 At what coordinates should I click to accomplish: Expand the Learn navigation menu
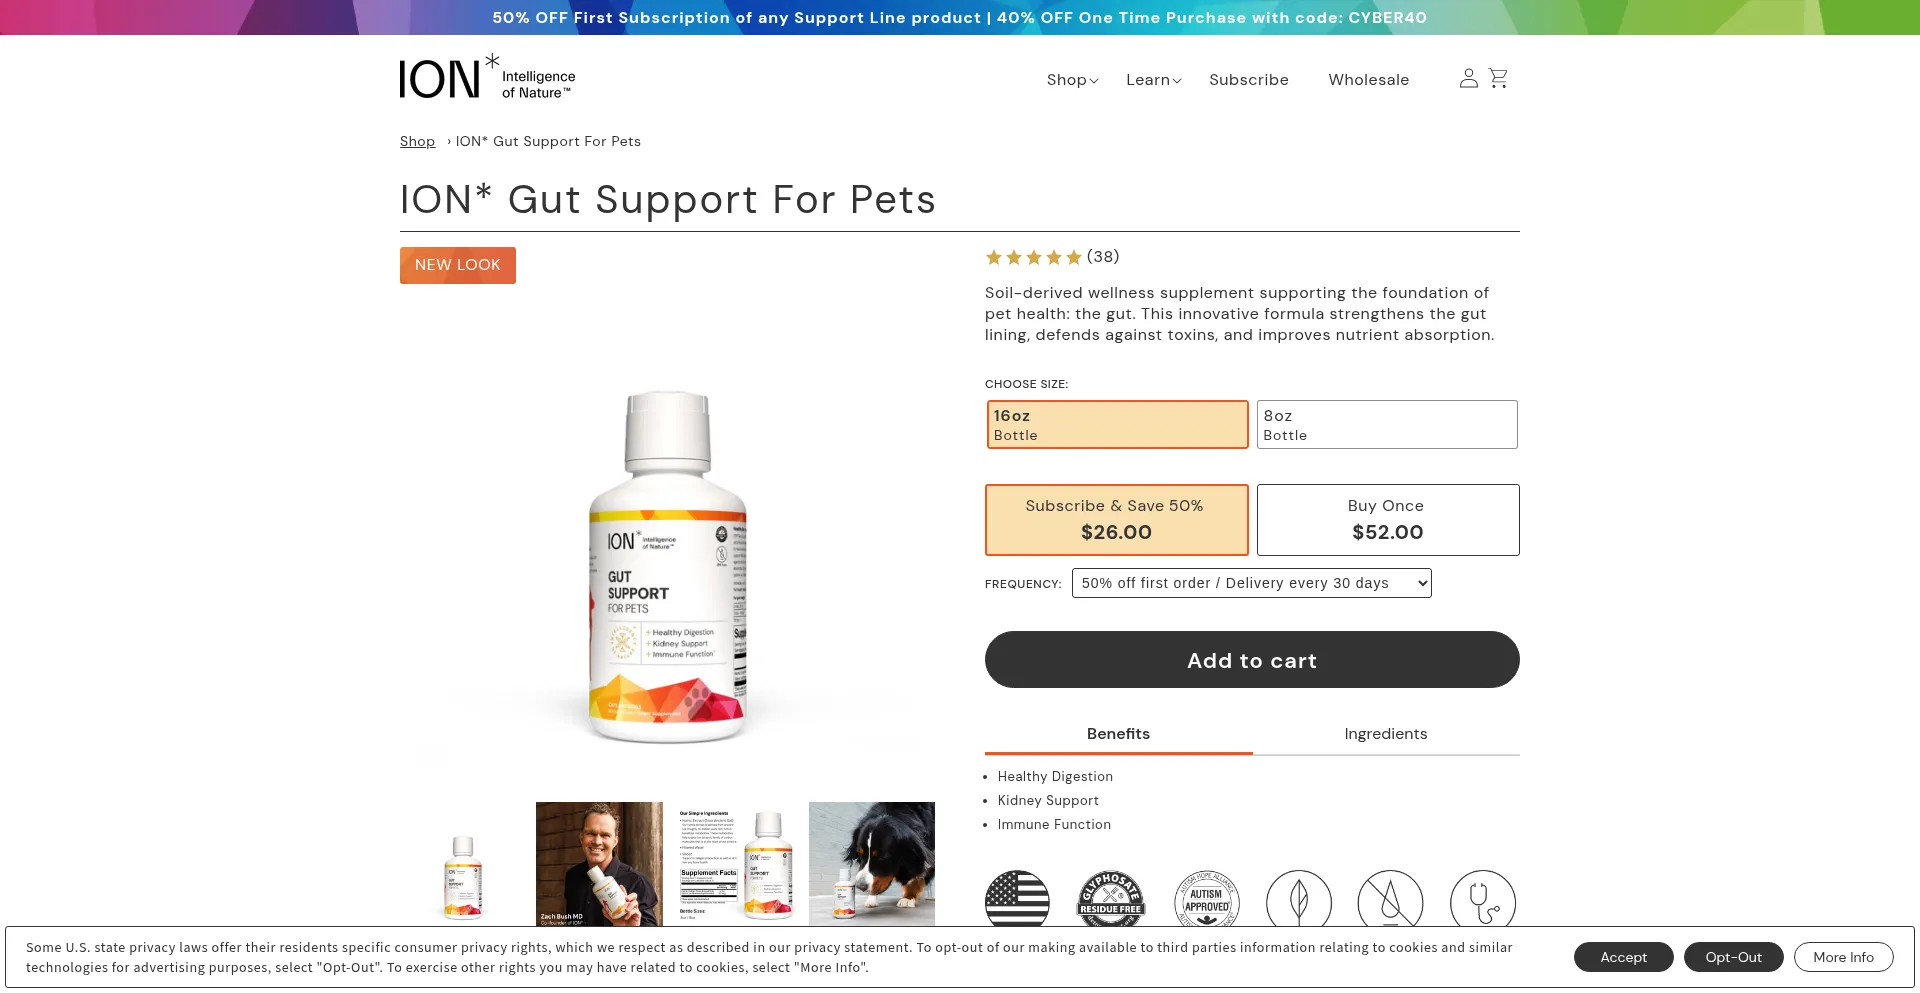click(x=1153, y=80)
